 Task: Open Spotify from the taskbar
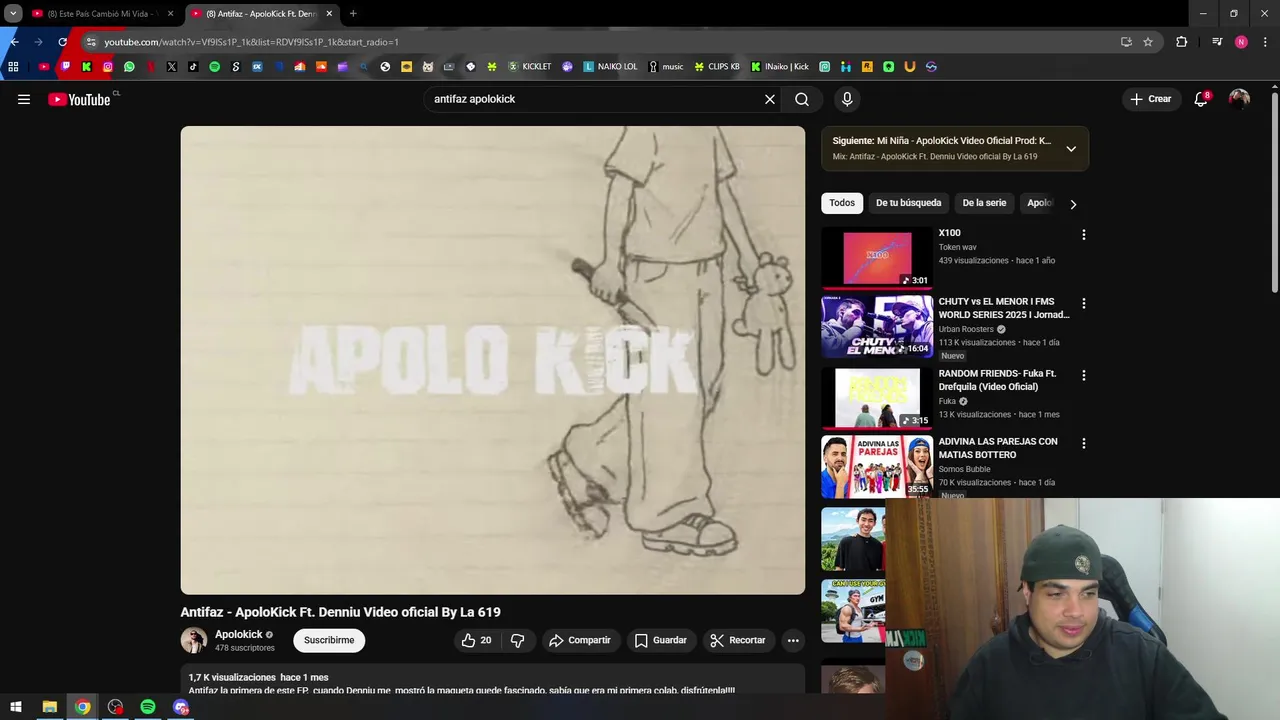[x=148, y=707]
